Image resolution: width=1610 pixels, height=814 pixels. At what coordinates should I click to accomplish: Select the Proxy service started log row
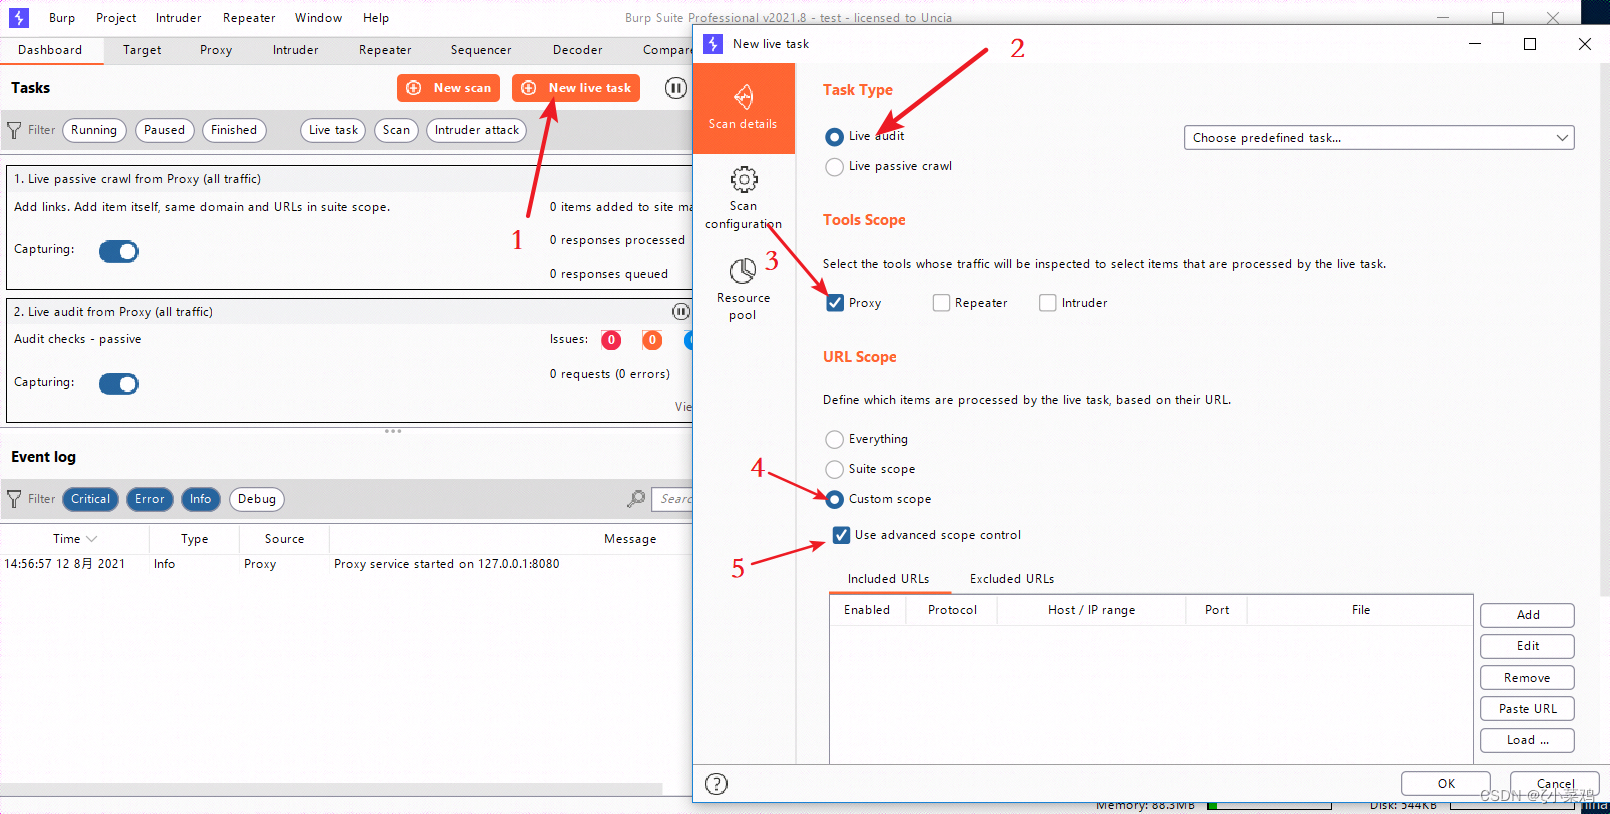tap(346, 564)
